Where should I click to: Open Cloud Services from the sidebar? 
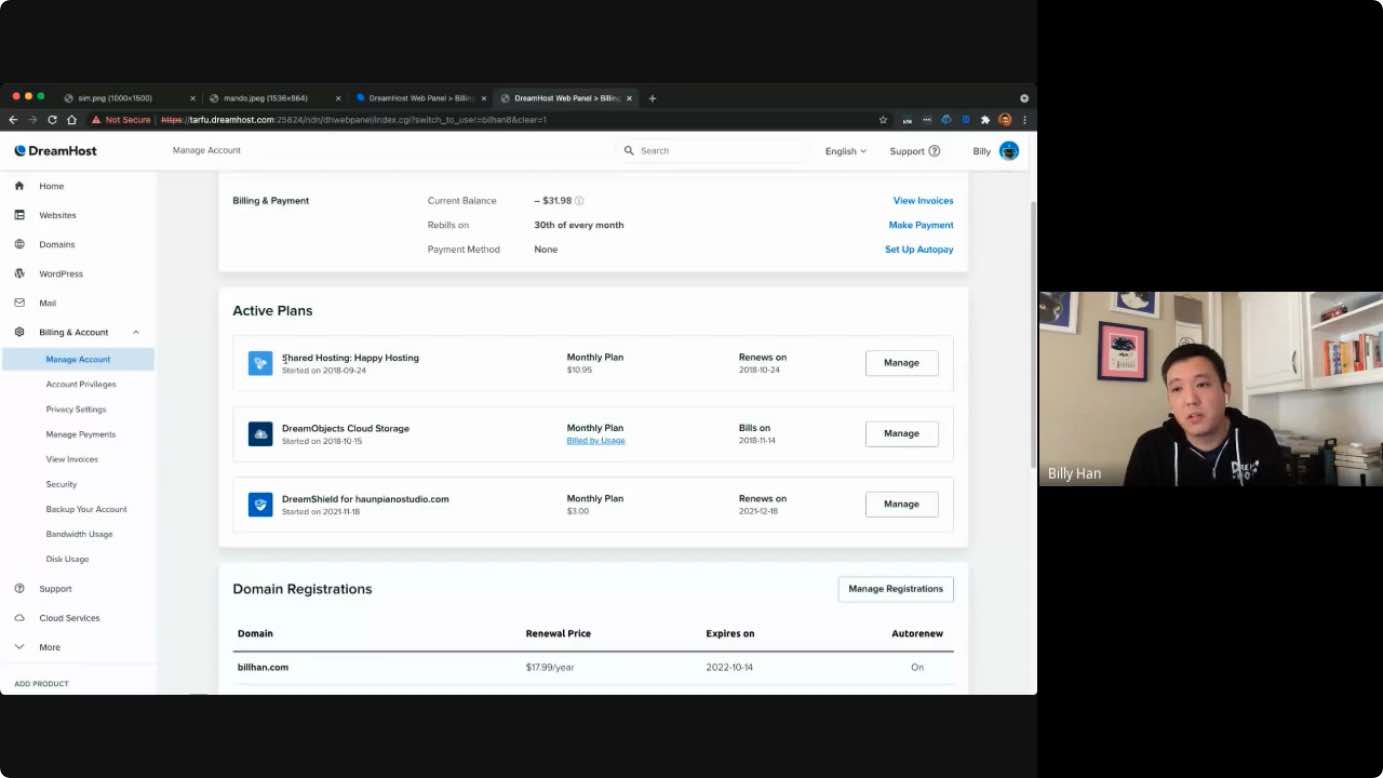[69, 618]
